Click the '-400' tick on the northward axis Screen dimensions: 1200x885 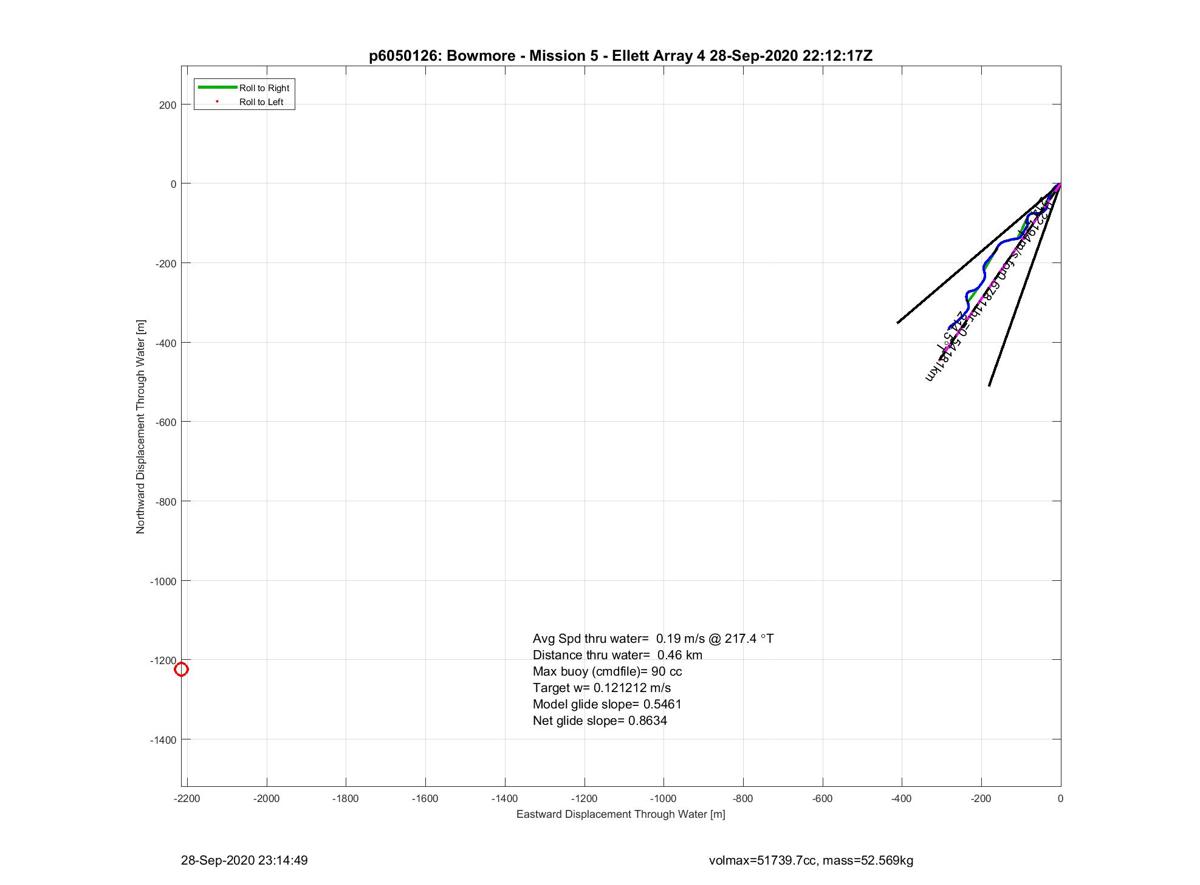click(x=165, y=343)
